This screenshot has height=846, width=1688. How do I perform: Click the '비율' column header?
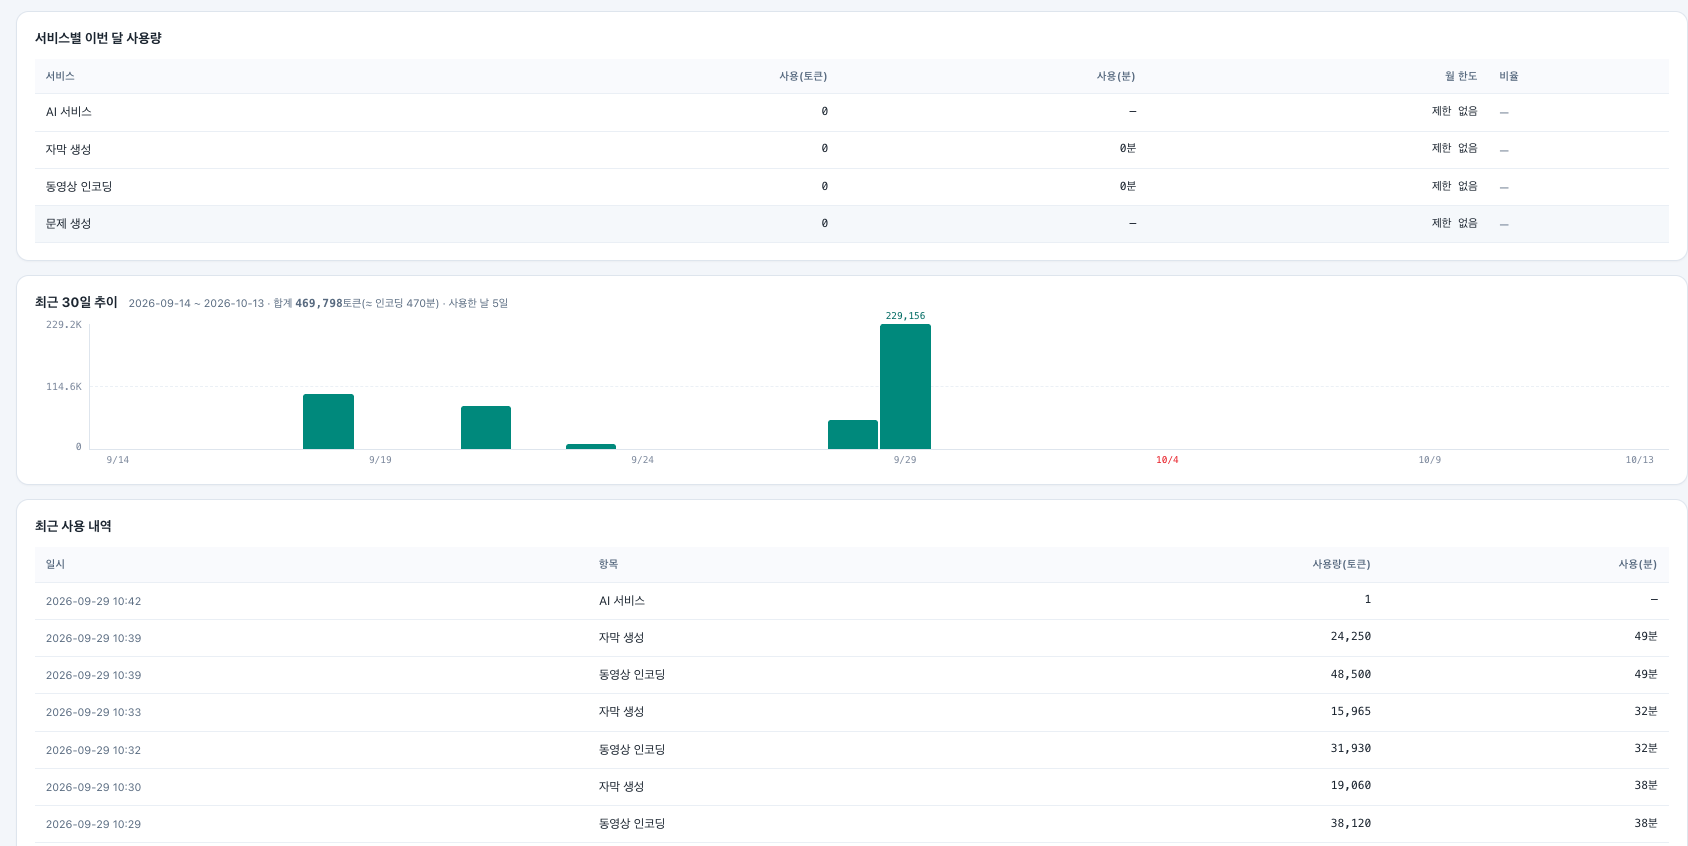[x=1509, y=76]
